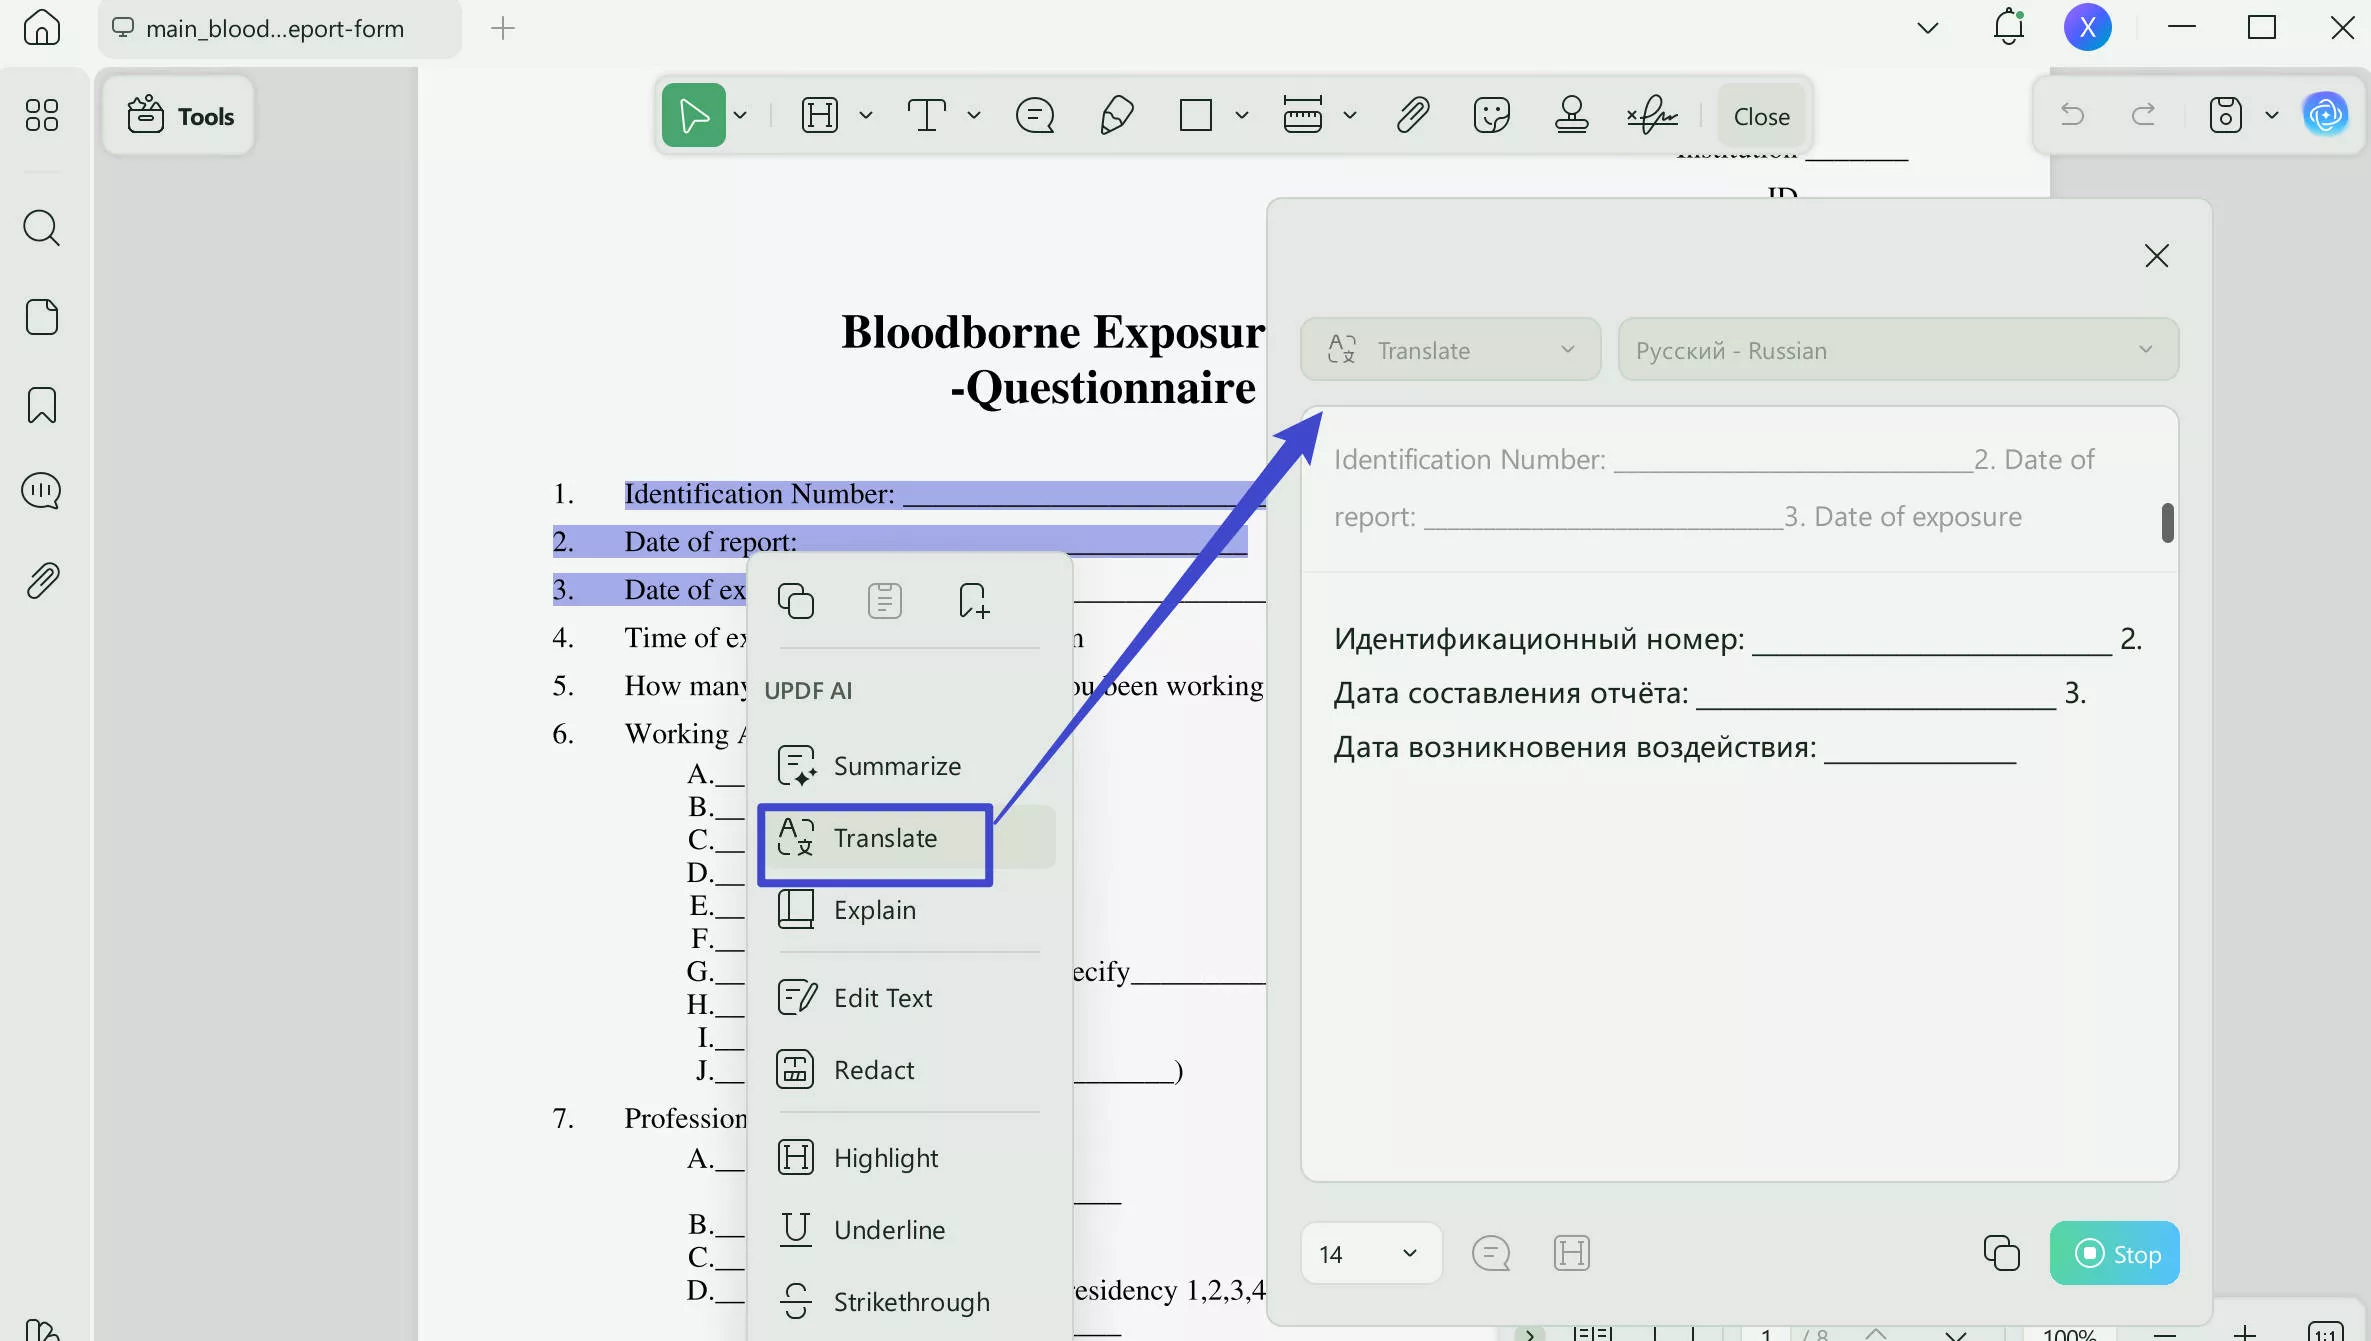
Task: Open the comment annotation tool
Action: 1035,115
